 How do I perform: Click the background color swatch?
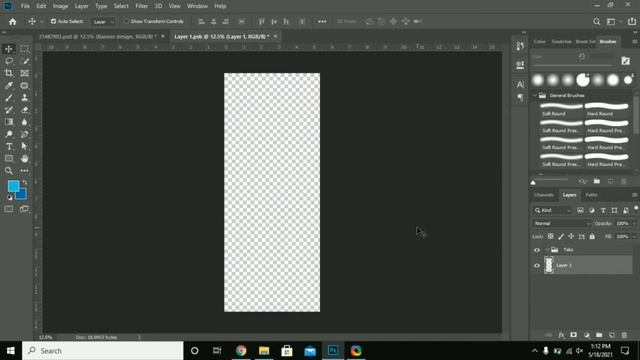(x=22, y=195)
